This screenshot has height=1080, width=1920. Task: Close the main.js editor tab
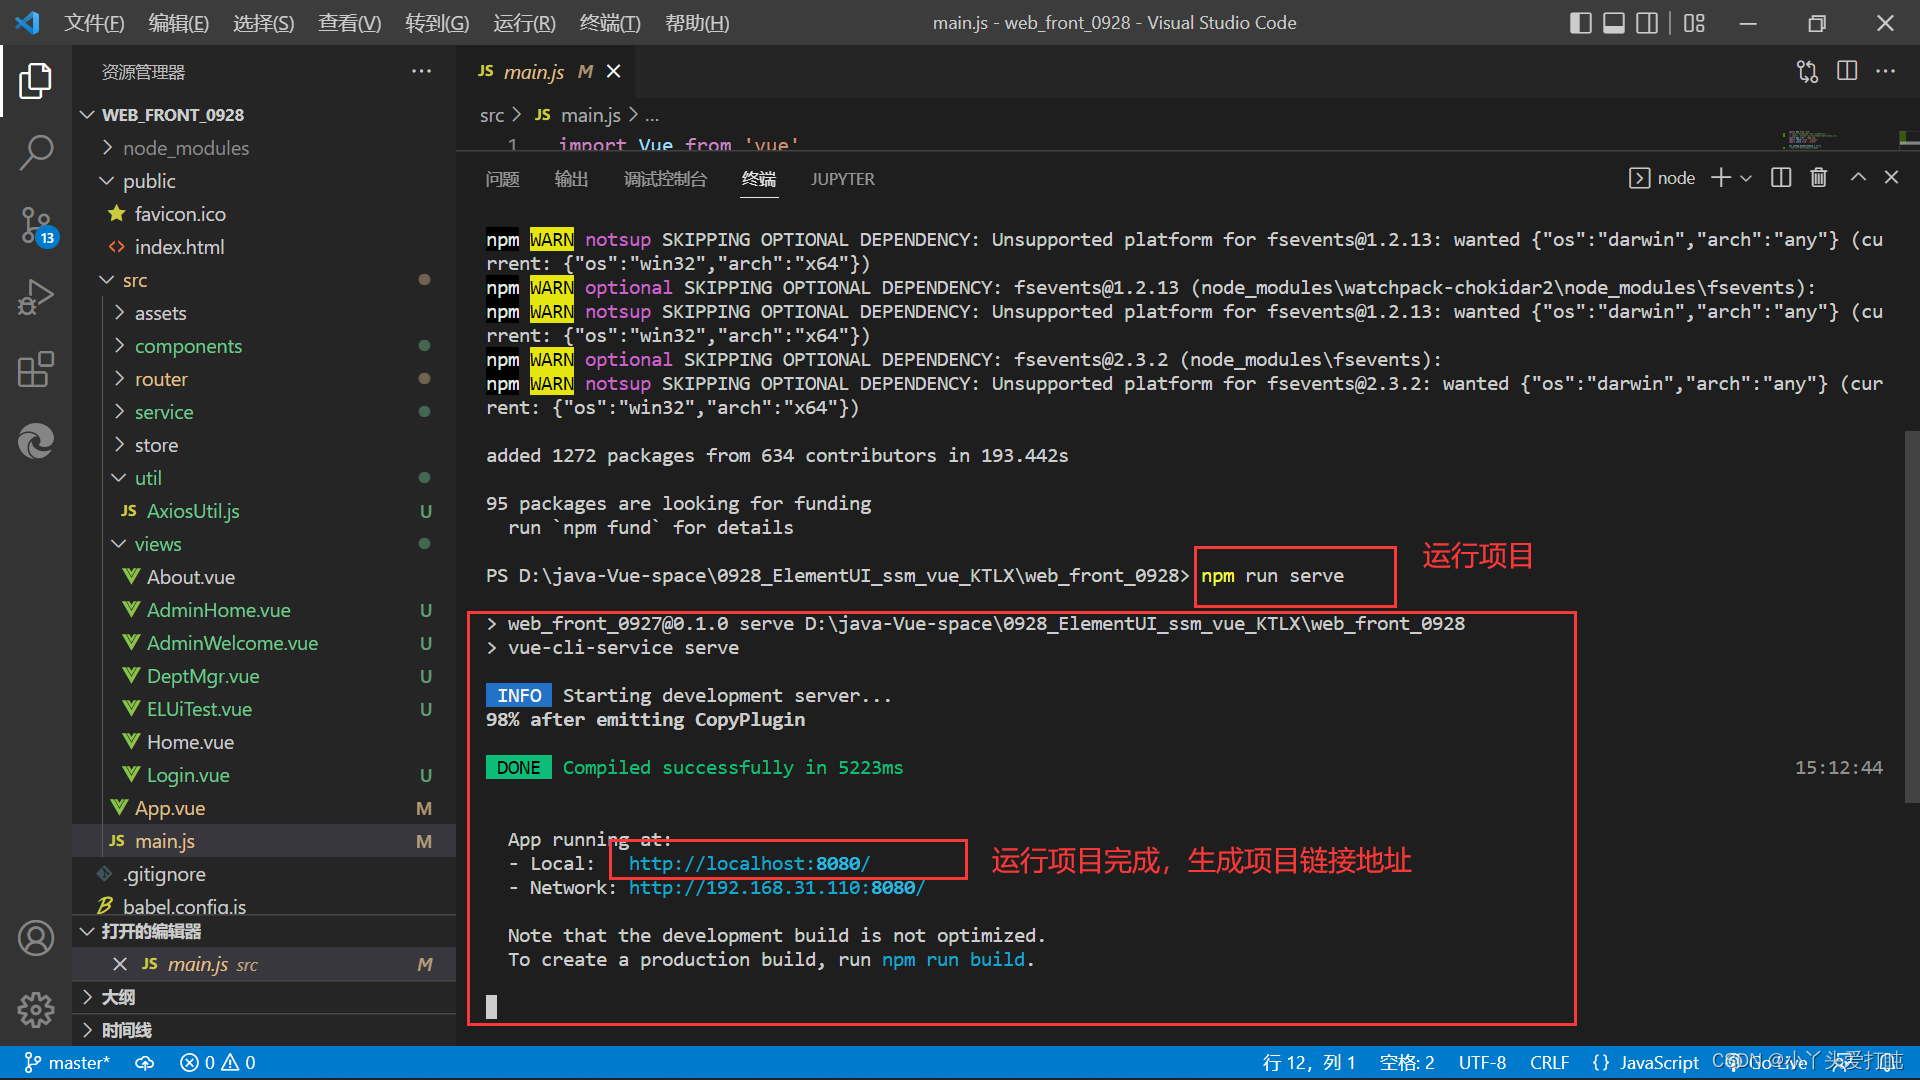[x=614, y=72]
